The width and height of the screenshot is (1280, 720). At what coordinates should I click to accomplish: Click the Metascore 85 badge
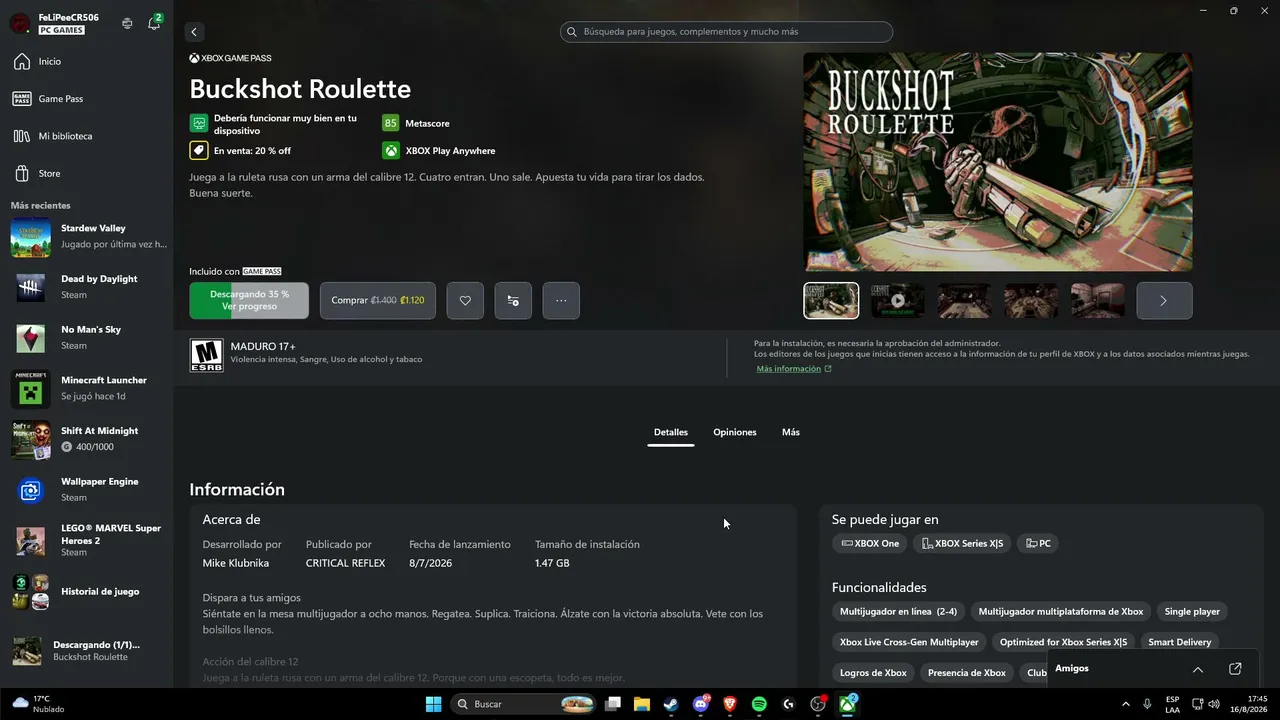coord(390,123)
